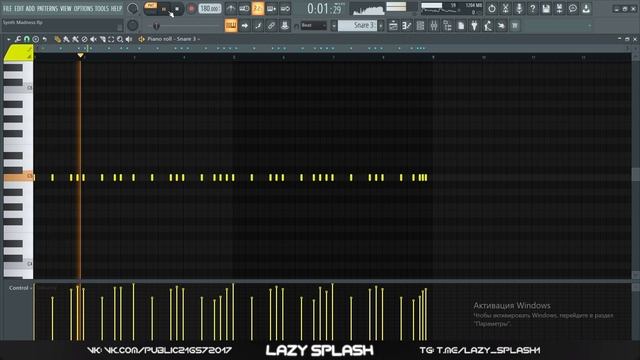Click the link icon in the recording panel
The height and width of the screenshot is (360, 640).
tap(271, 26)
